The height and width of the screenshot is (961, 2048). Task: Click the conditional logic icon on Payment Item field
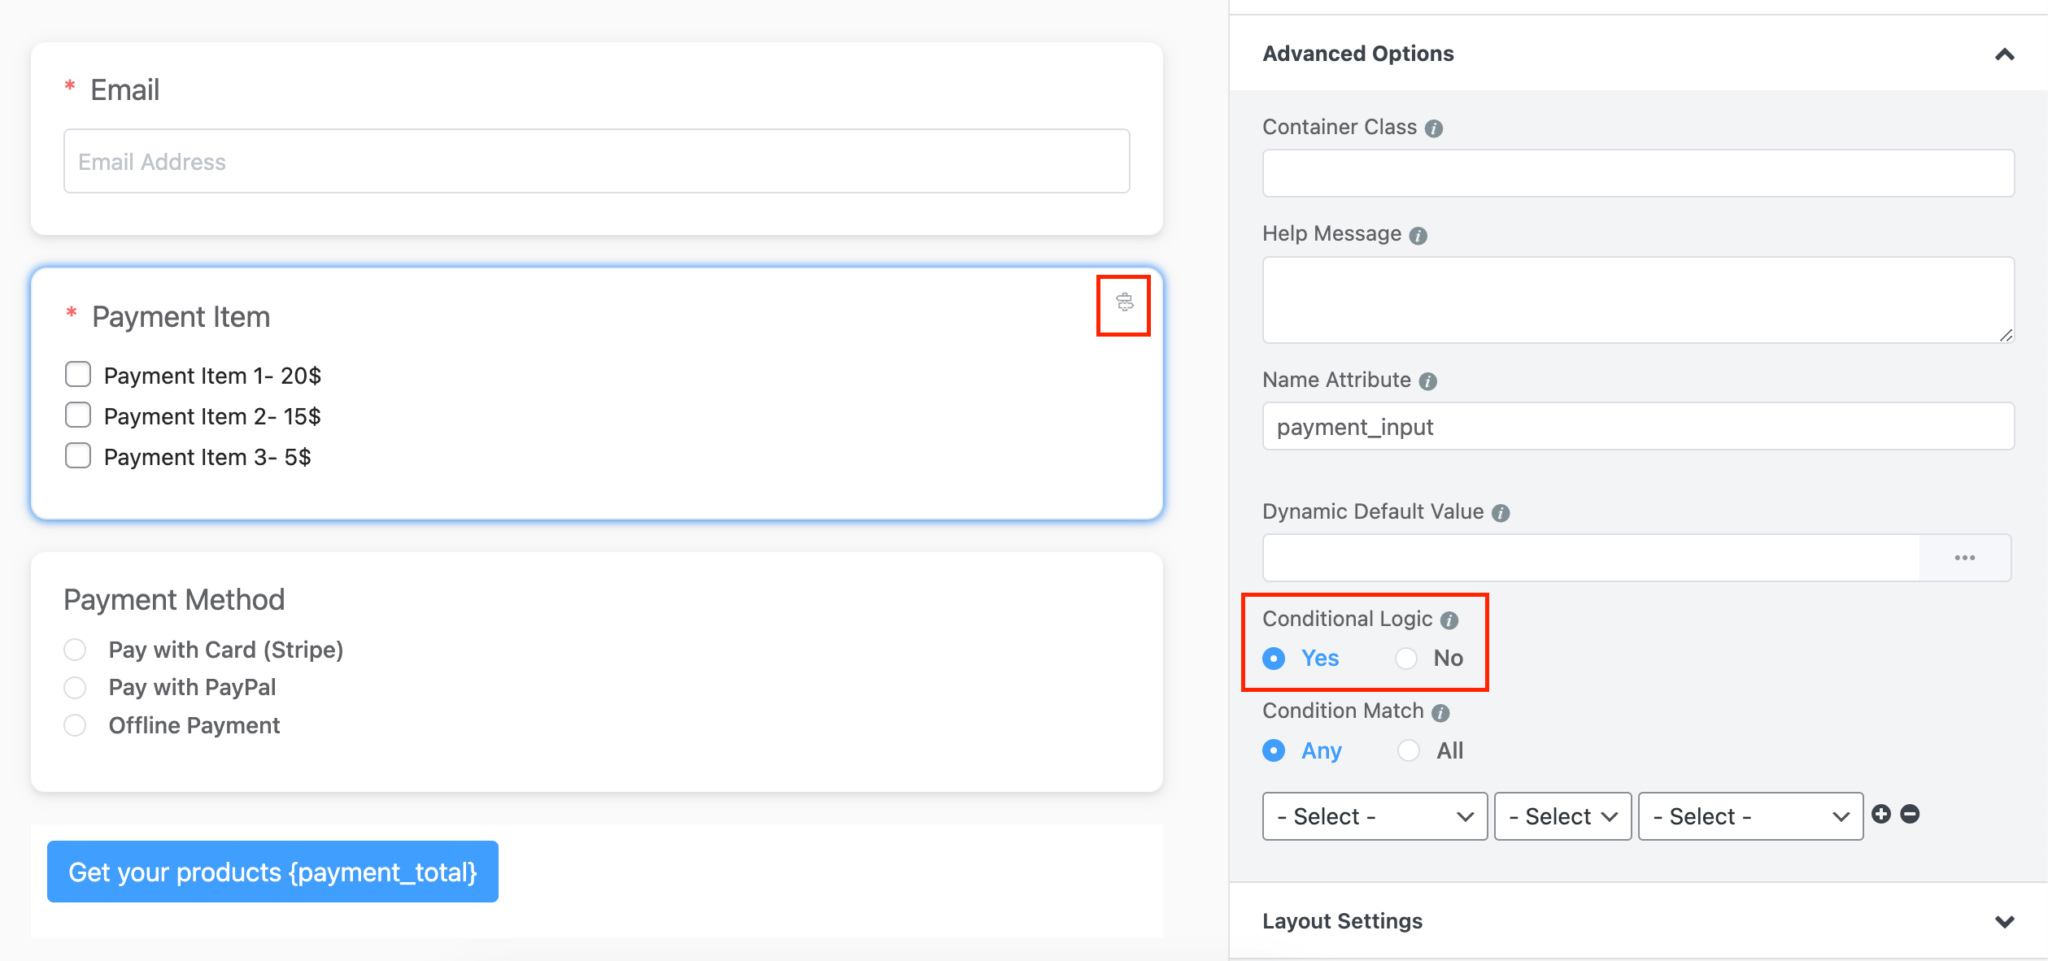1123,303
